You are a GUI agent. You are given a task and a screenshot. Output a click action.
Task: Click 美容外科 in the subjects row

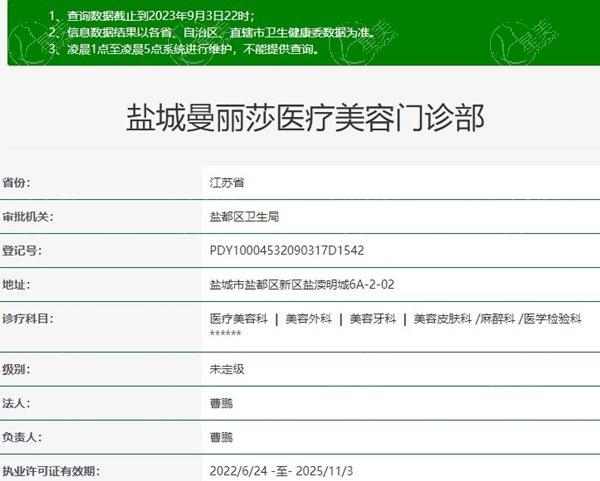point(308,318)
